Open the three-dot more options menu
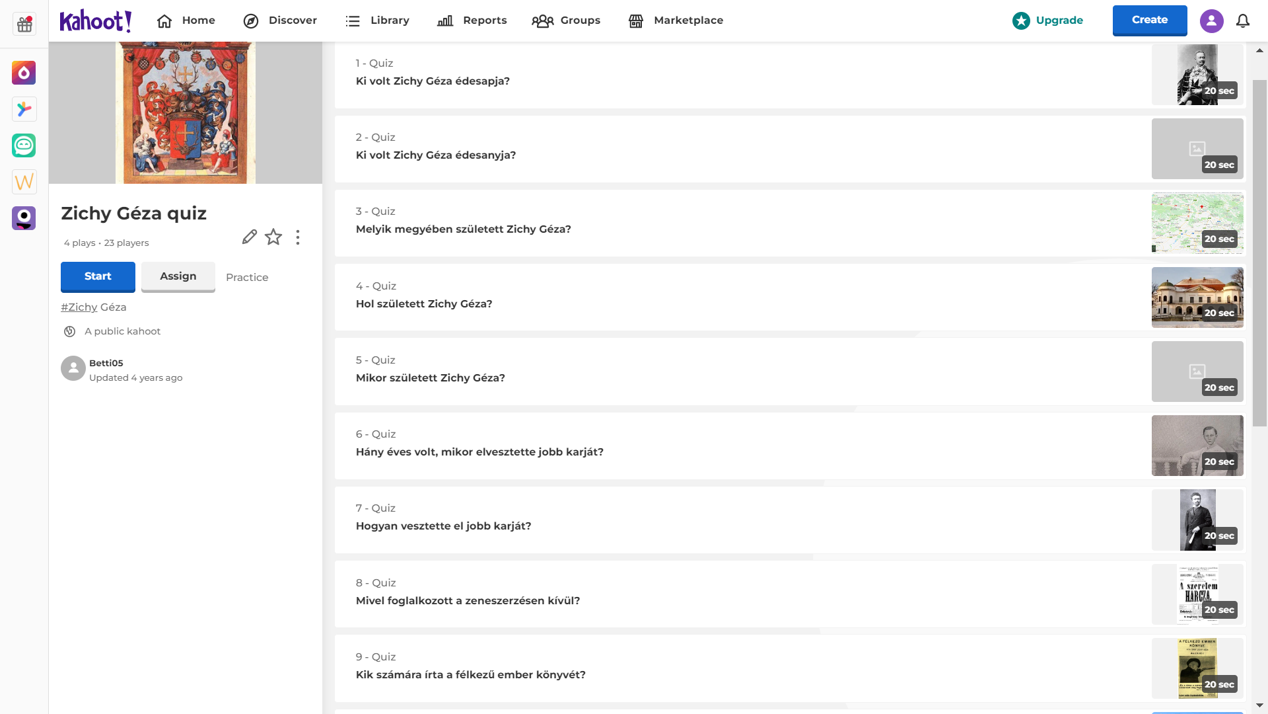This screenshot has height=714, width=1268. point(298,237)
